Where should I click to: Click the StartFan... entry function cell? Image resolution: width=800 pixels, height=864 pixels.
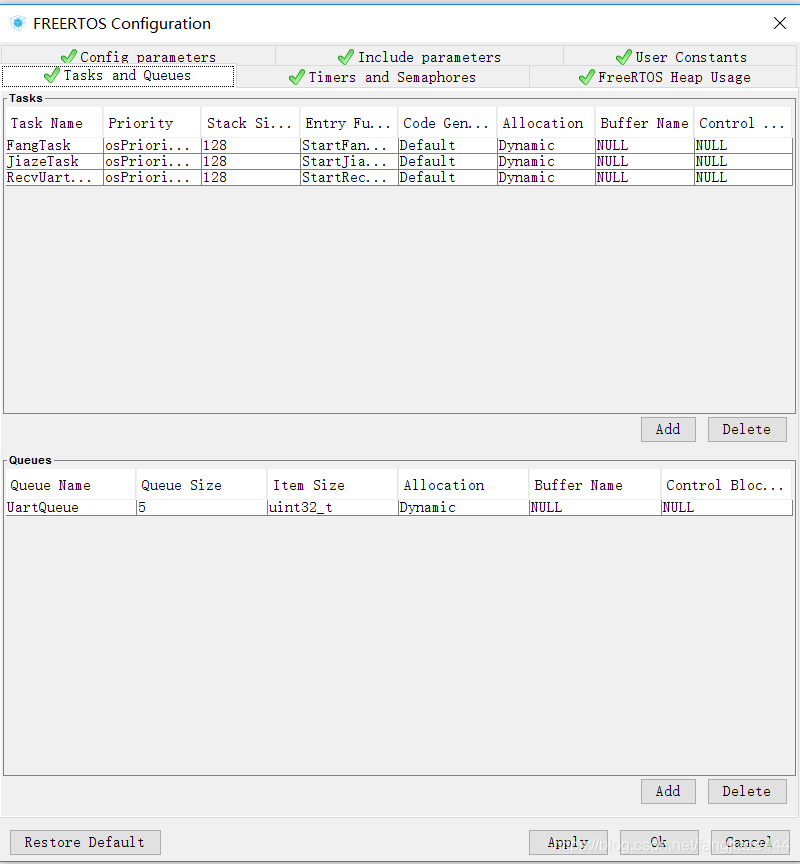tap(349, 145)
